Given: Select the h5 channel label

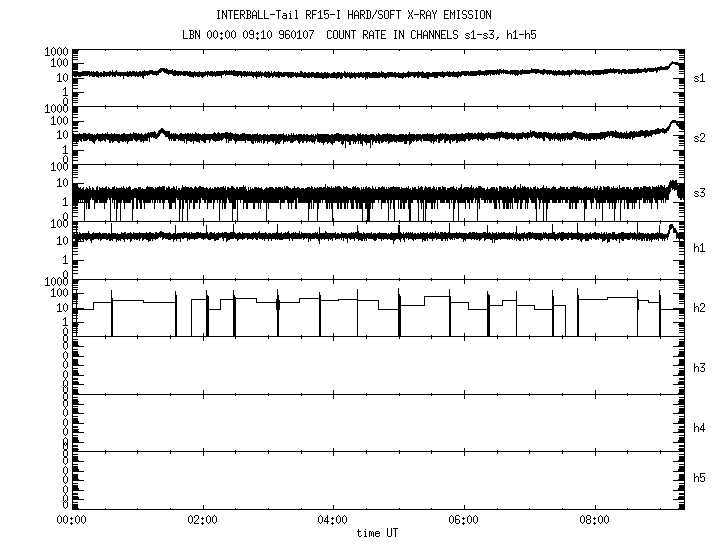Looking at the screenshot, I should [700, 478].
